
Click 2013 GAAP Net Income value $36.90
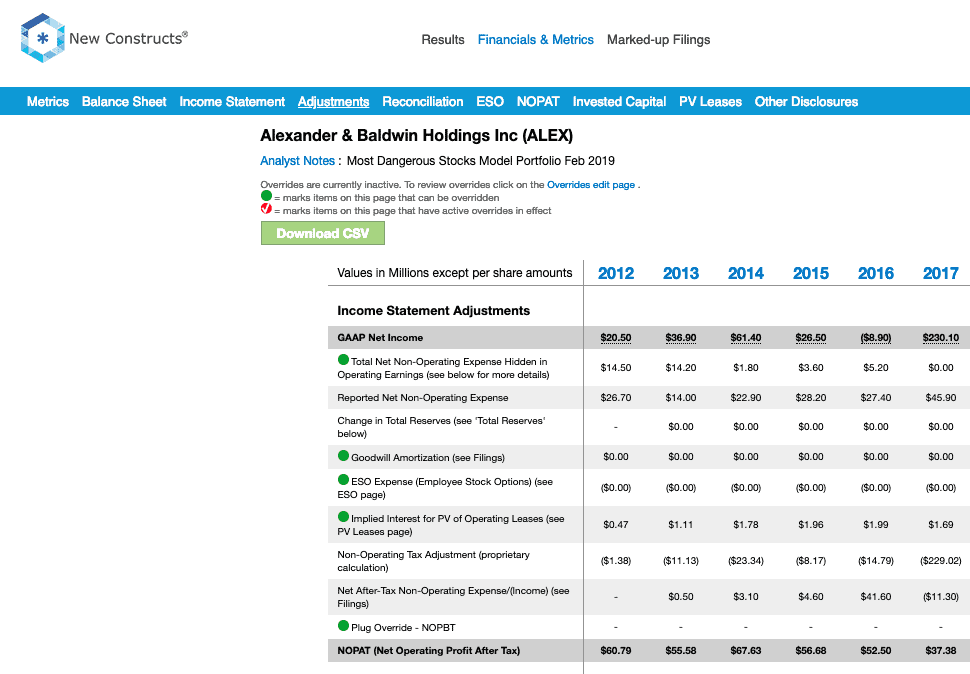click(680, 338)
